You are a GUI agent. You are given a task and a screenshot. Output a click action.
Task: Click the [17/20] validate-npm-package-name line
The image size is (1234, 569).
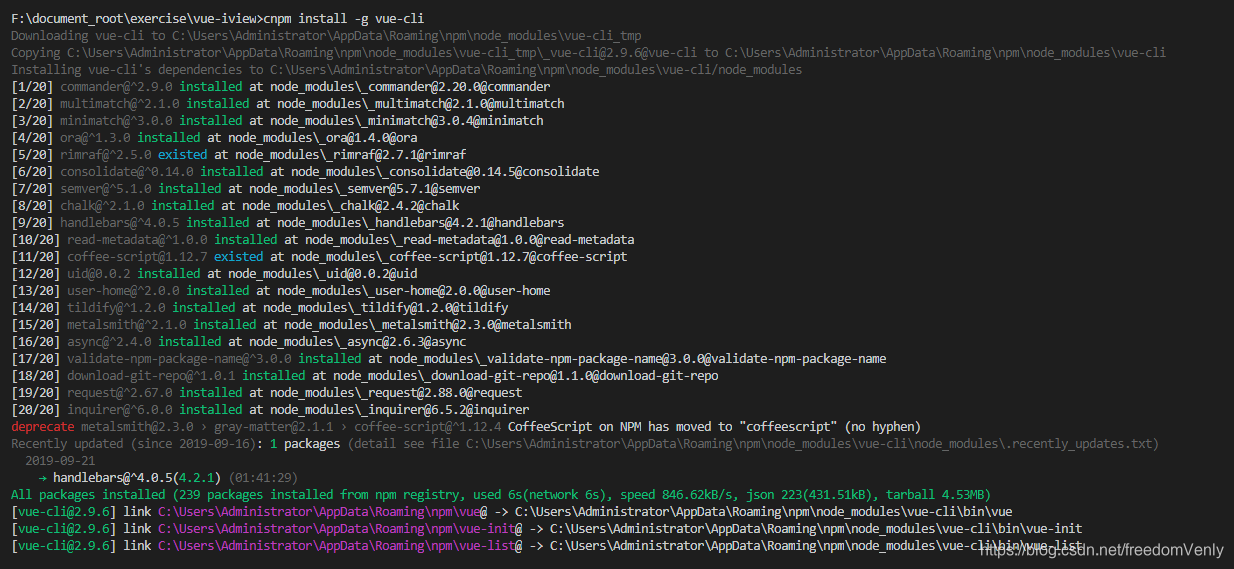coord(449,358)
